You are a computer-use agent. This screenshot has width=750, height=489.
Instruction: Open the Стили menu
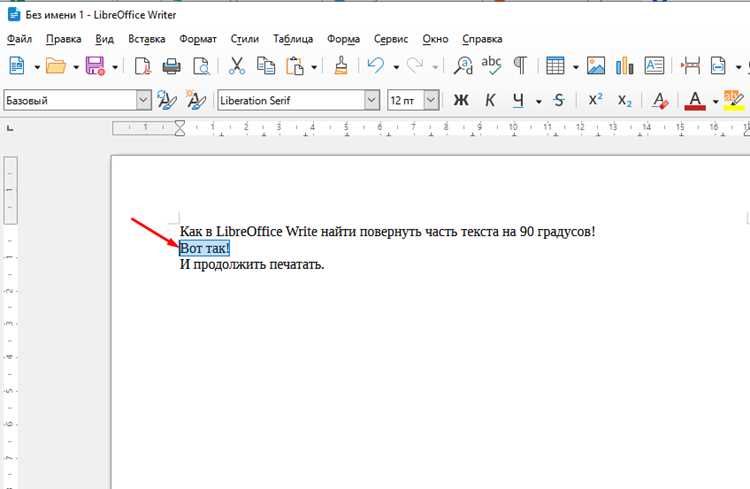coord(244,39)
